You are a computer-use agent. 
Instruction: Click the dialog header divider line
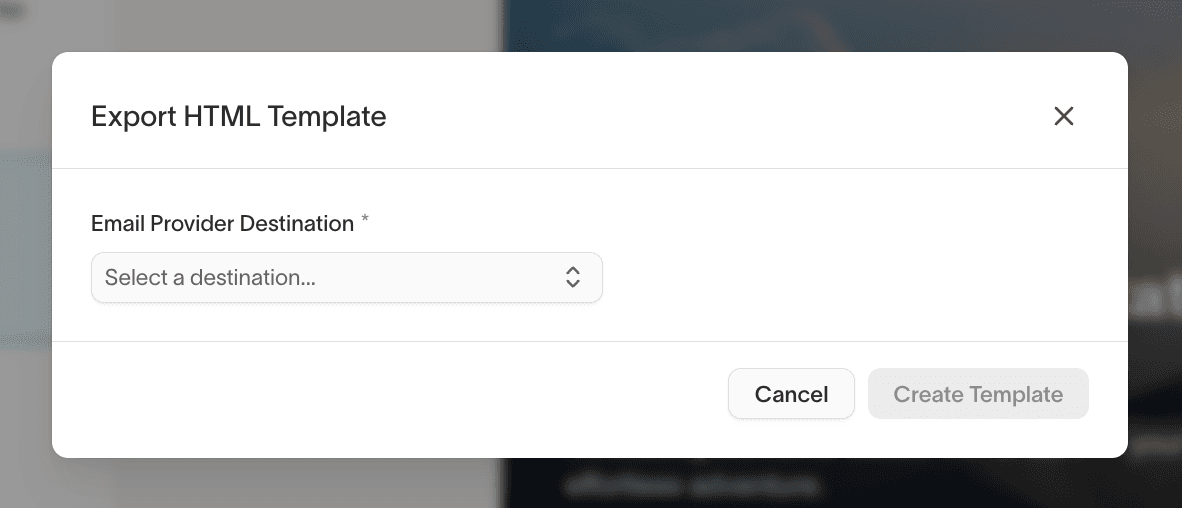pyautogui.click(x=590, y=168)
